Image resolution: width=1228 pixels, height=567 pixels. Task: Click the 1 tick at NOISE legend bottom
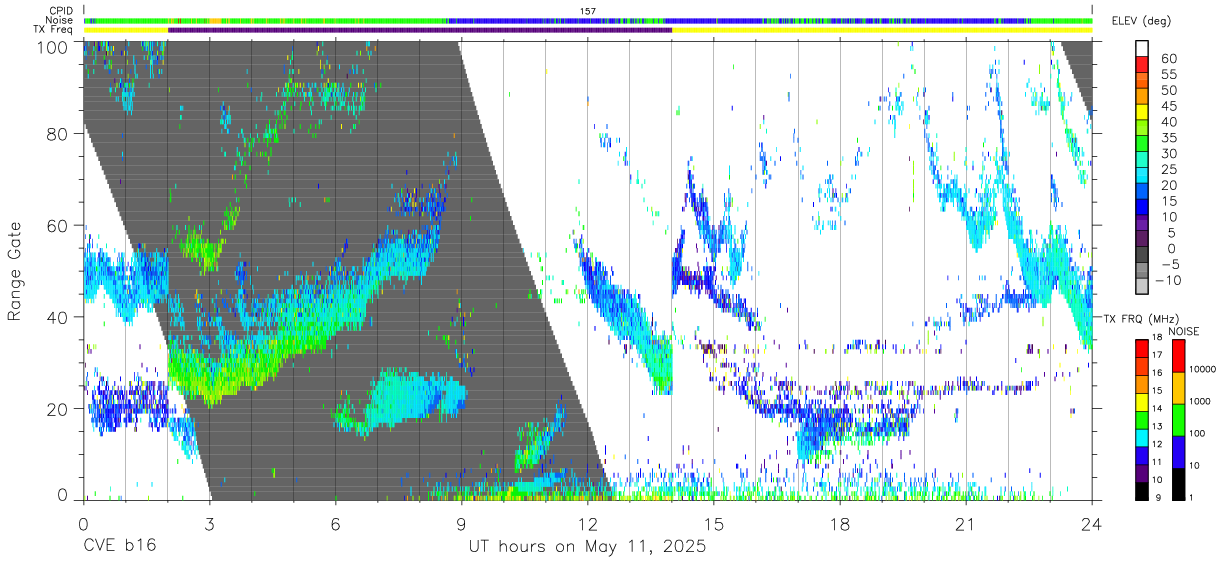click(x=1192, y=498)
